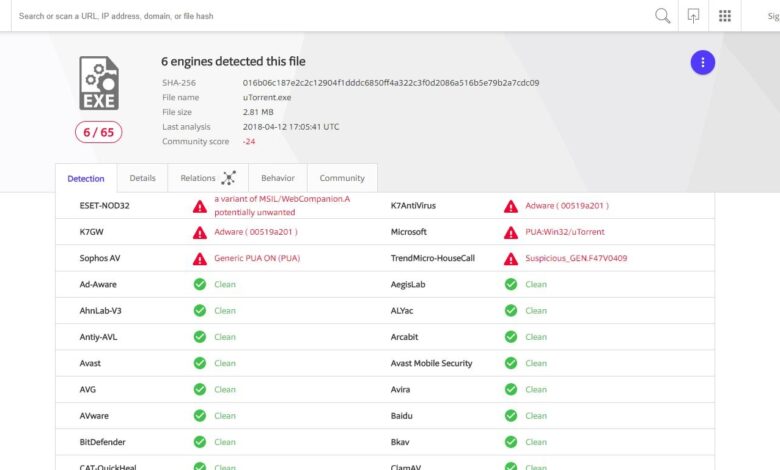Click the upload file icon

click(694, 16)
